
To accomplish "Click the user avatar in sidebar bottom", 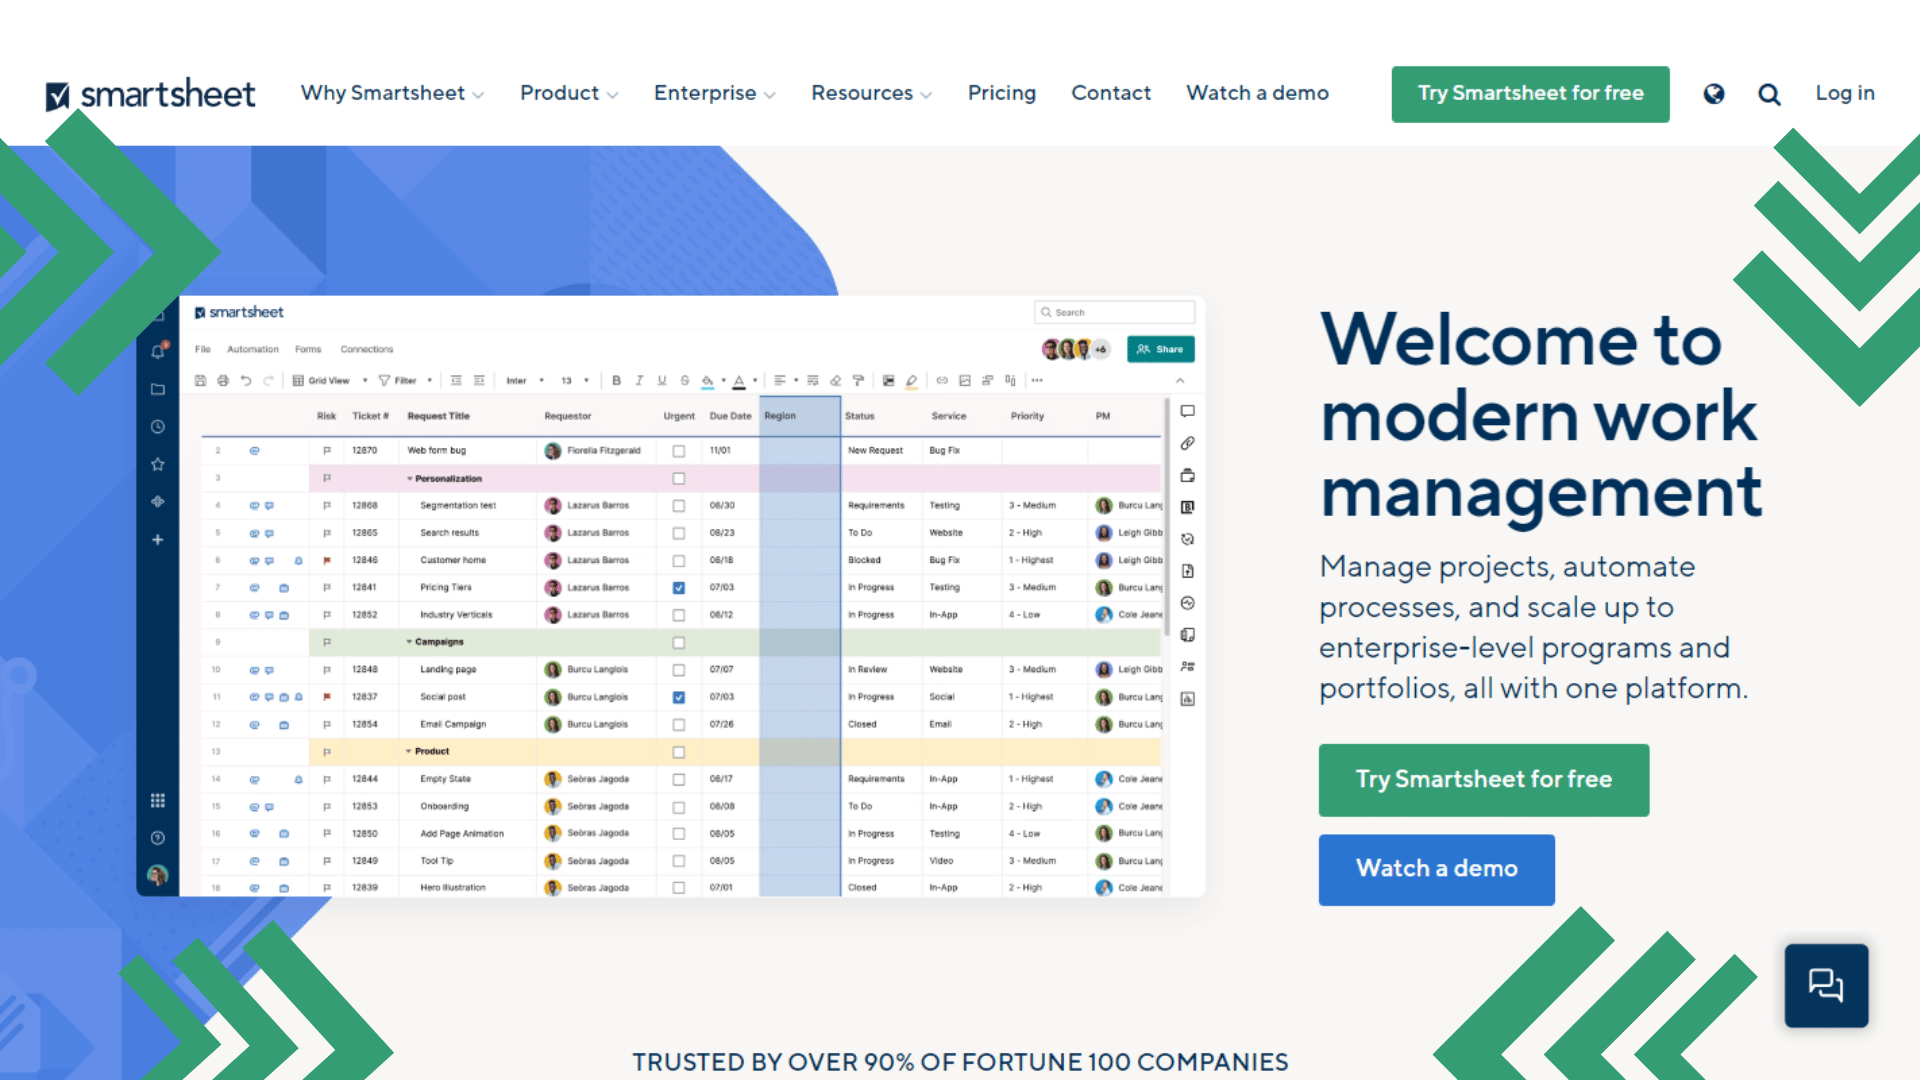I will coord(158,876).
